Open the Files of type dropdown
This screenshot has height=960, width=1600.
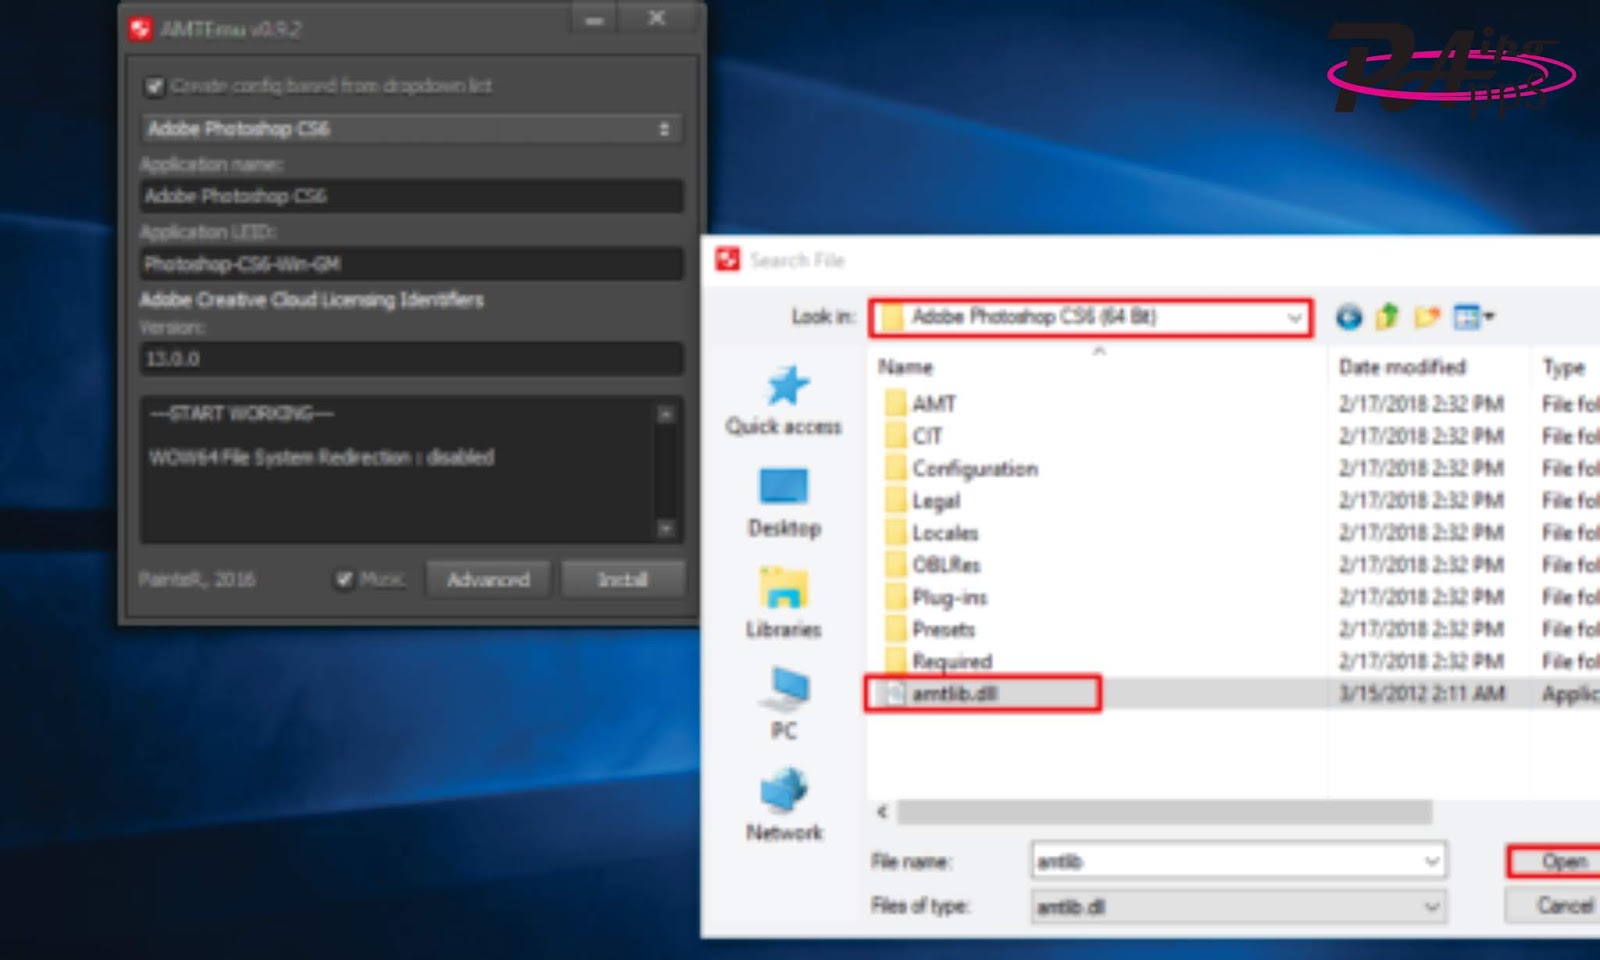tap(1239, 907)
